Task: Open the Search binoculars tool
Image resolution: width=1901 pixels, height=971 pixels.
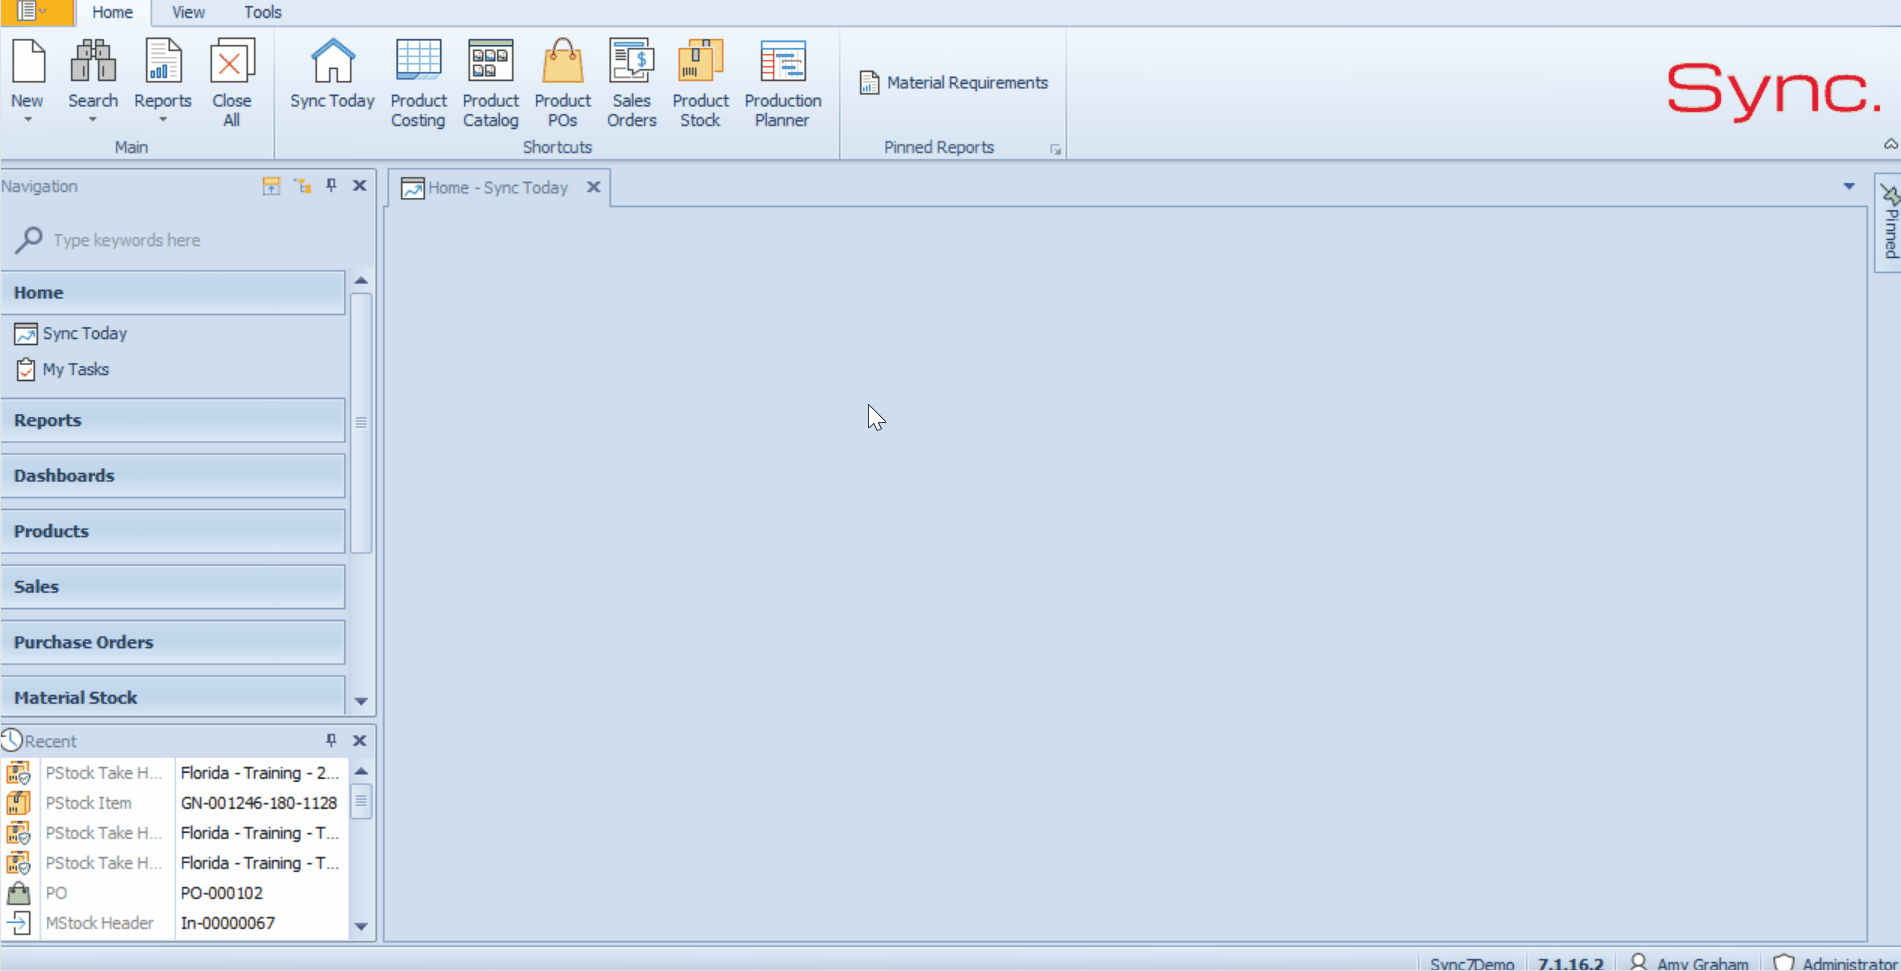Action: point(93,61)
